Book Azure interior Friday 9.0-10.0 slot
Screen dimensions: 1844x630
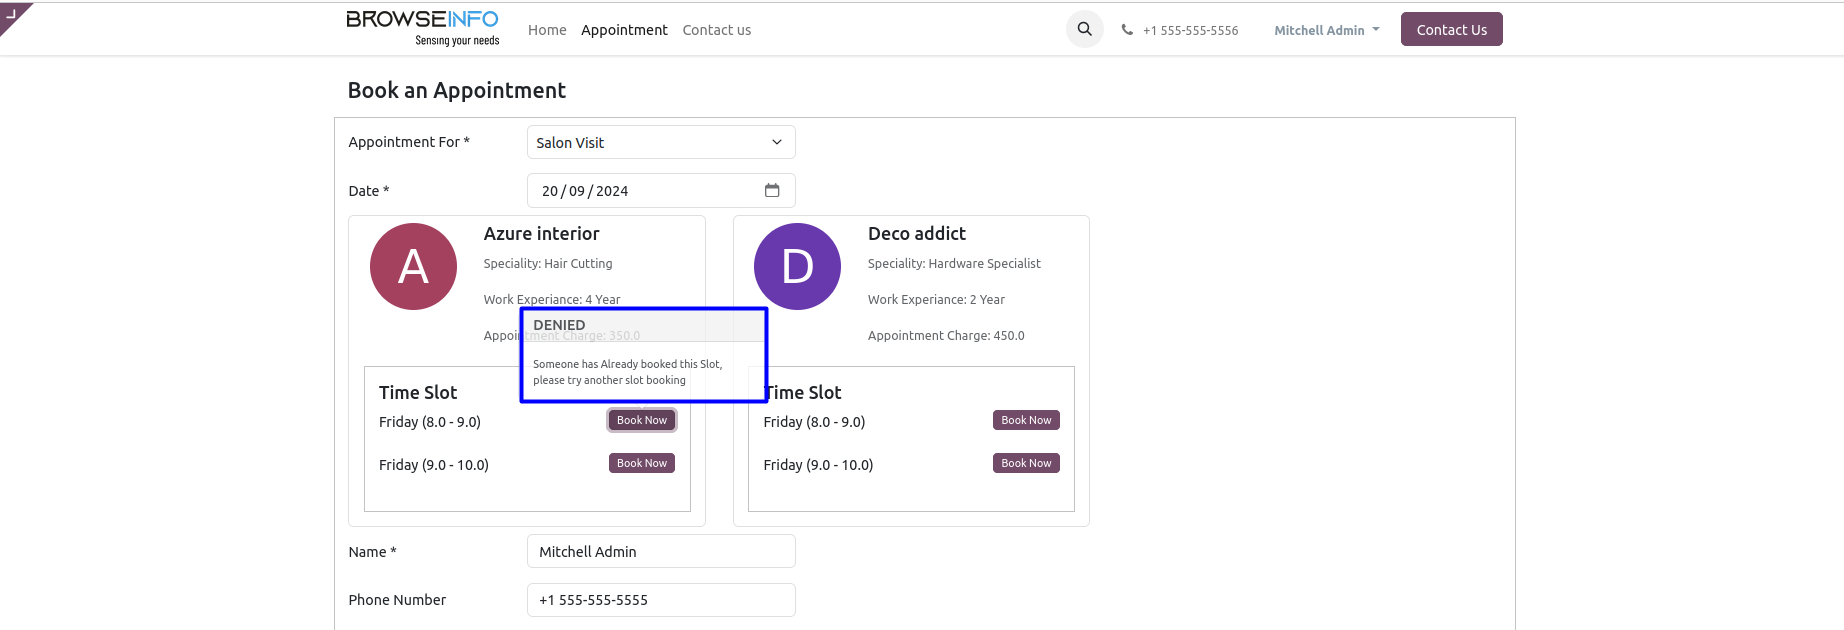pyautogui.click(x=642, y=463)
